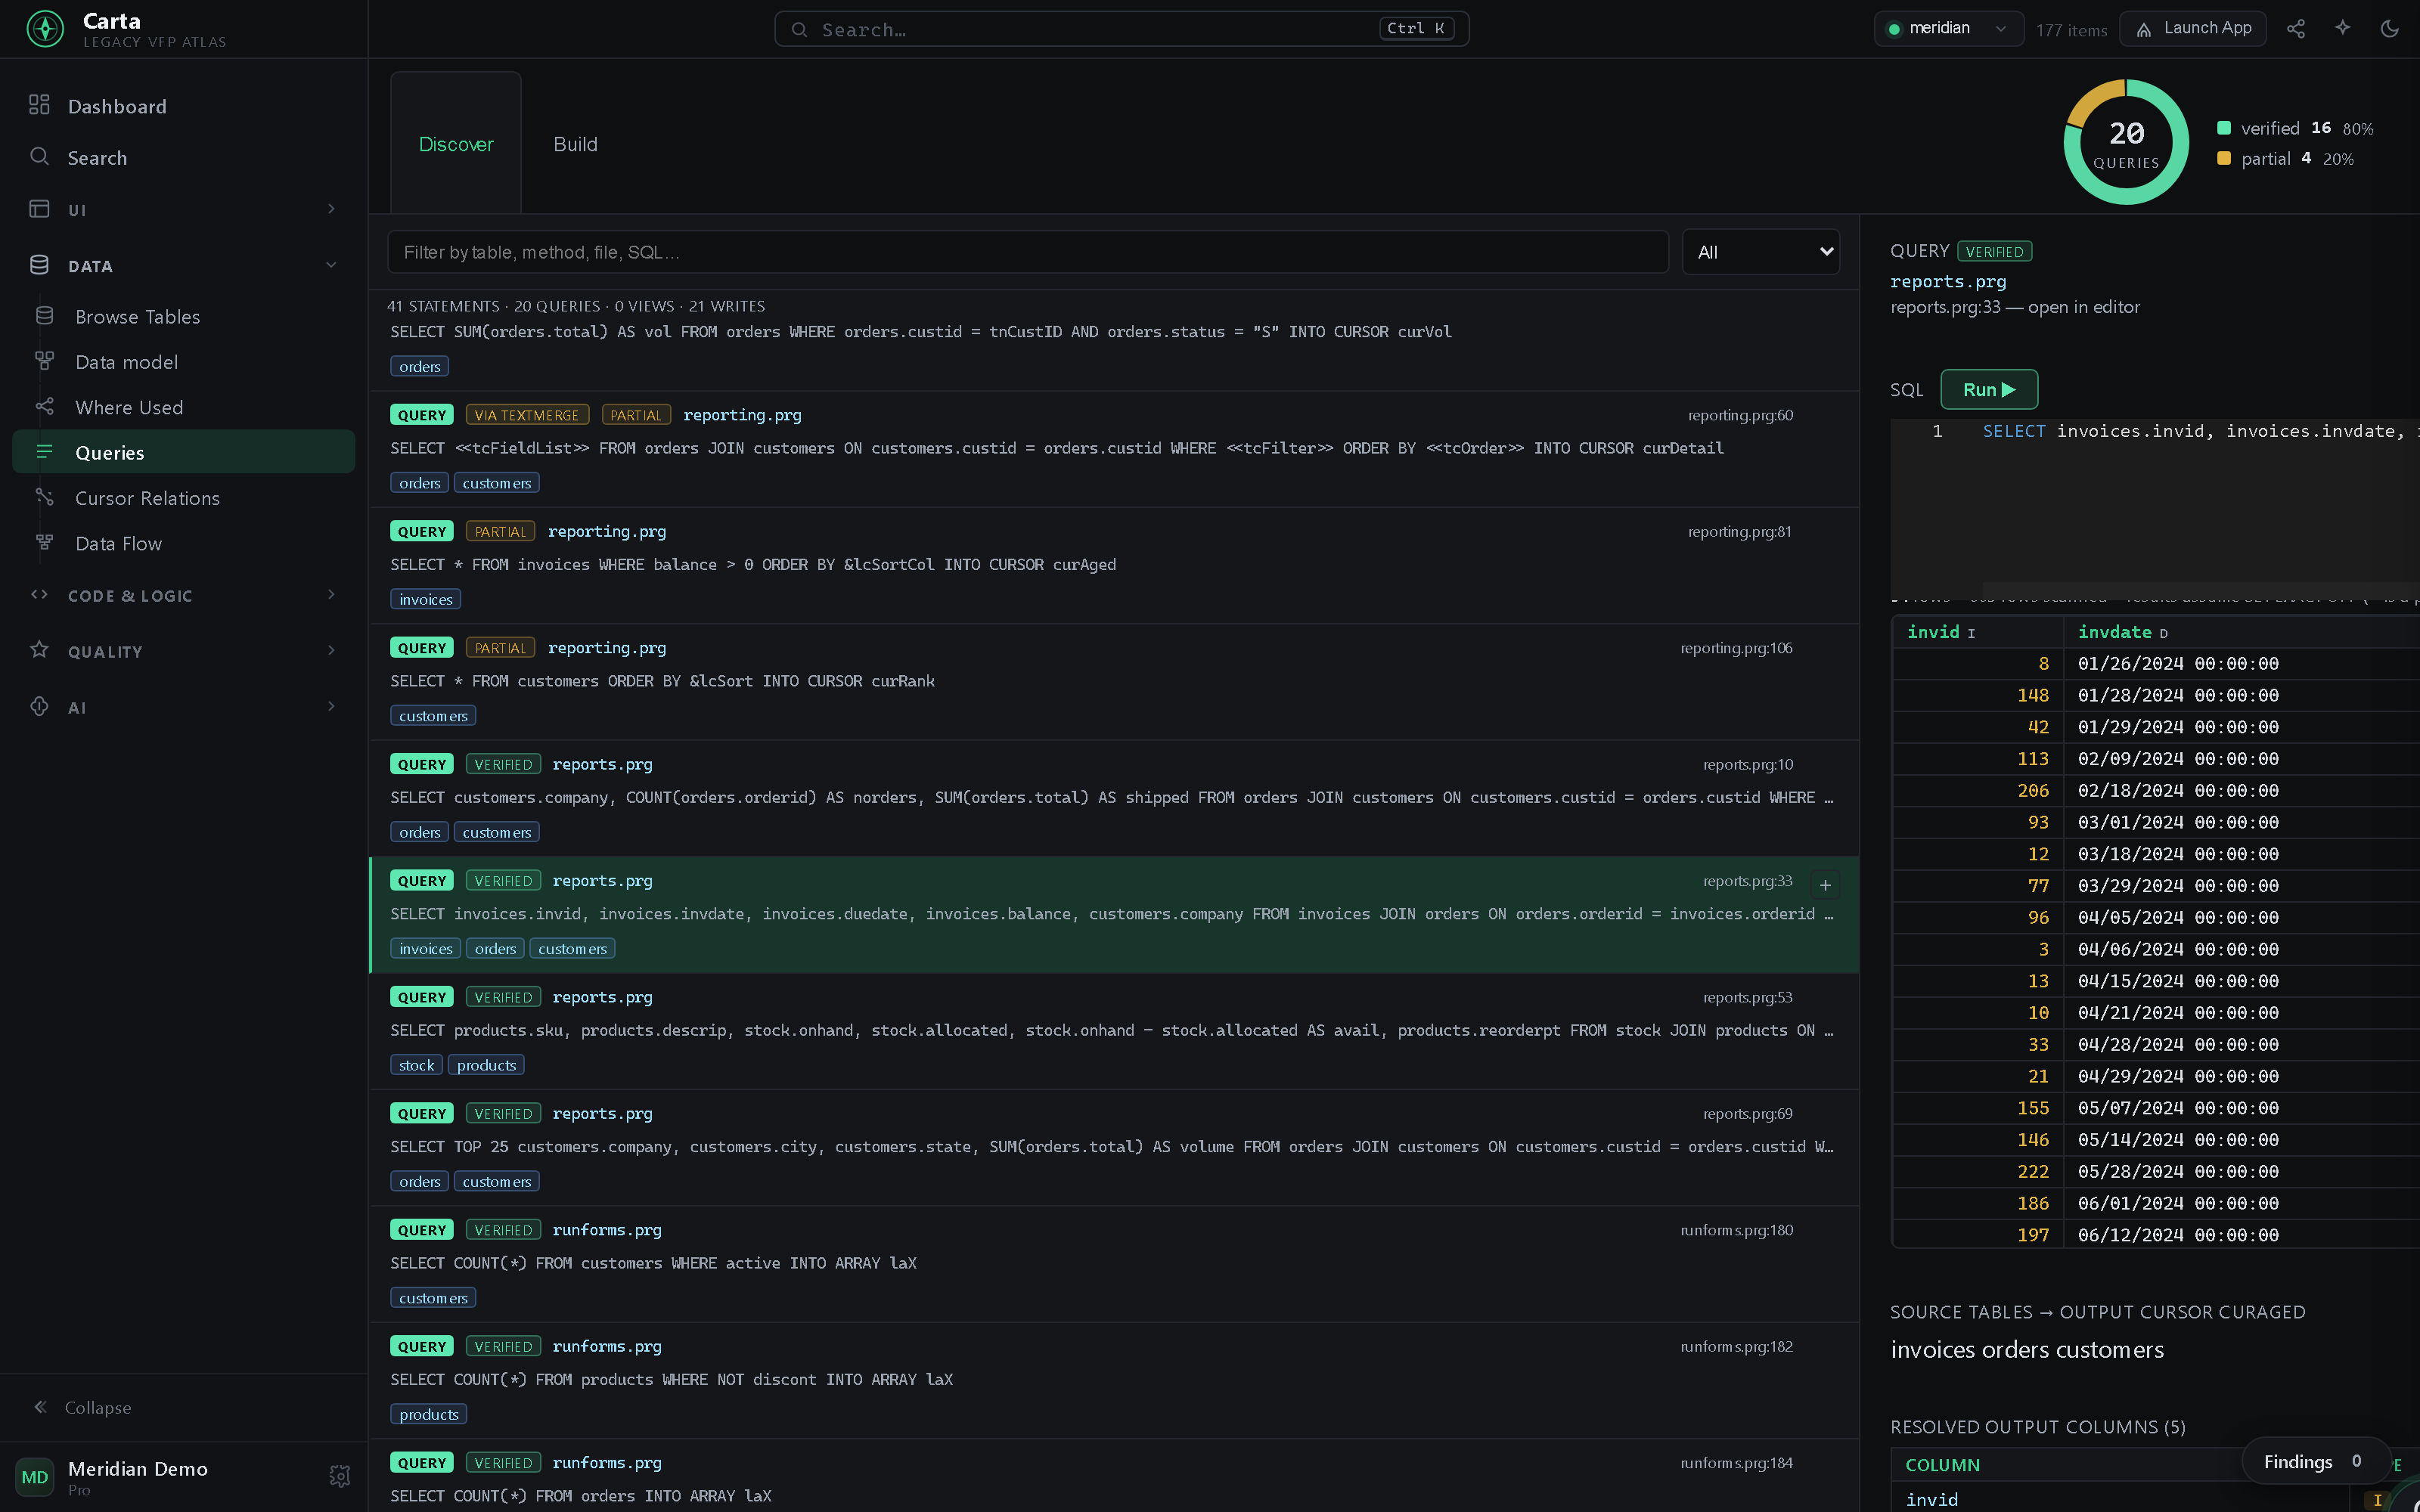Click the Carta compass logo icon

point(45,29)
